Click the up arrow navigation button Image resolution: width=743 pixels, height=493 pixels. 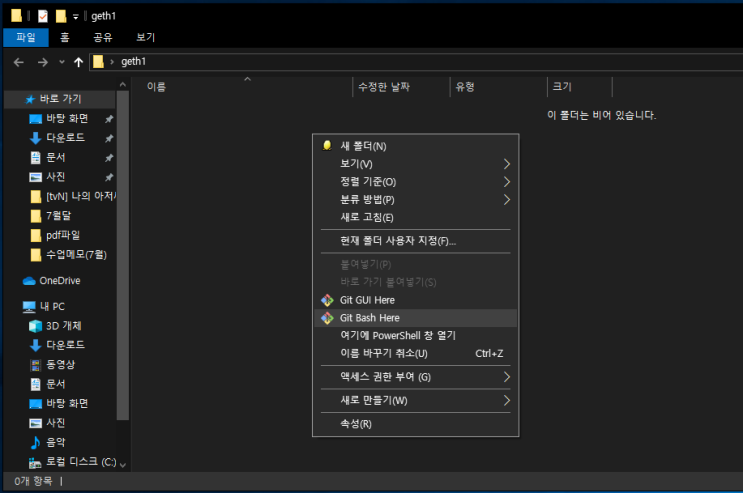(x=79, y=62)
